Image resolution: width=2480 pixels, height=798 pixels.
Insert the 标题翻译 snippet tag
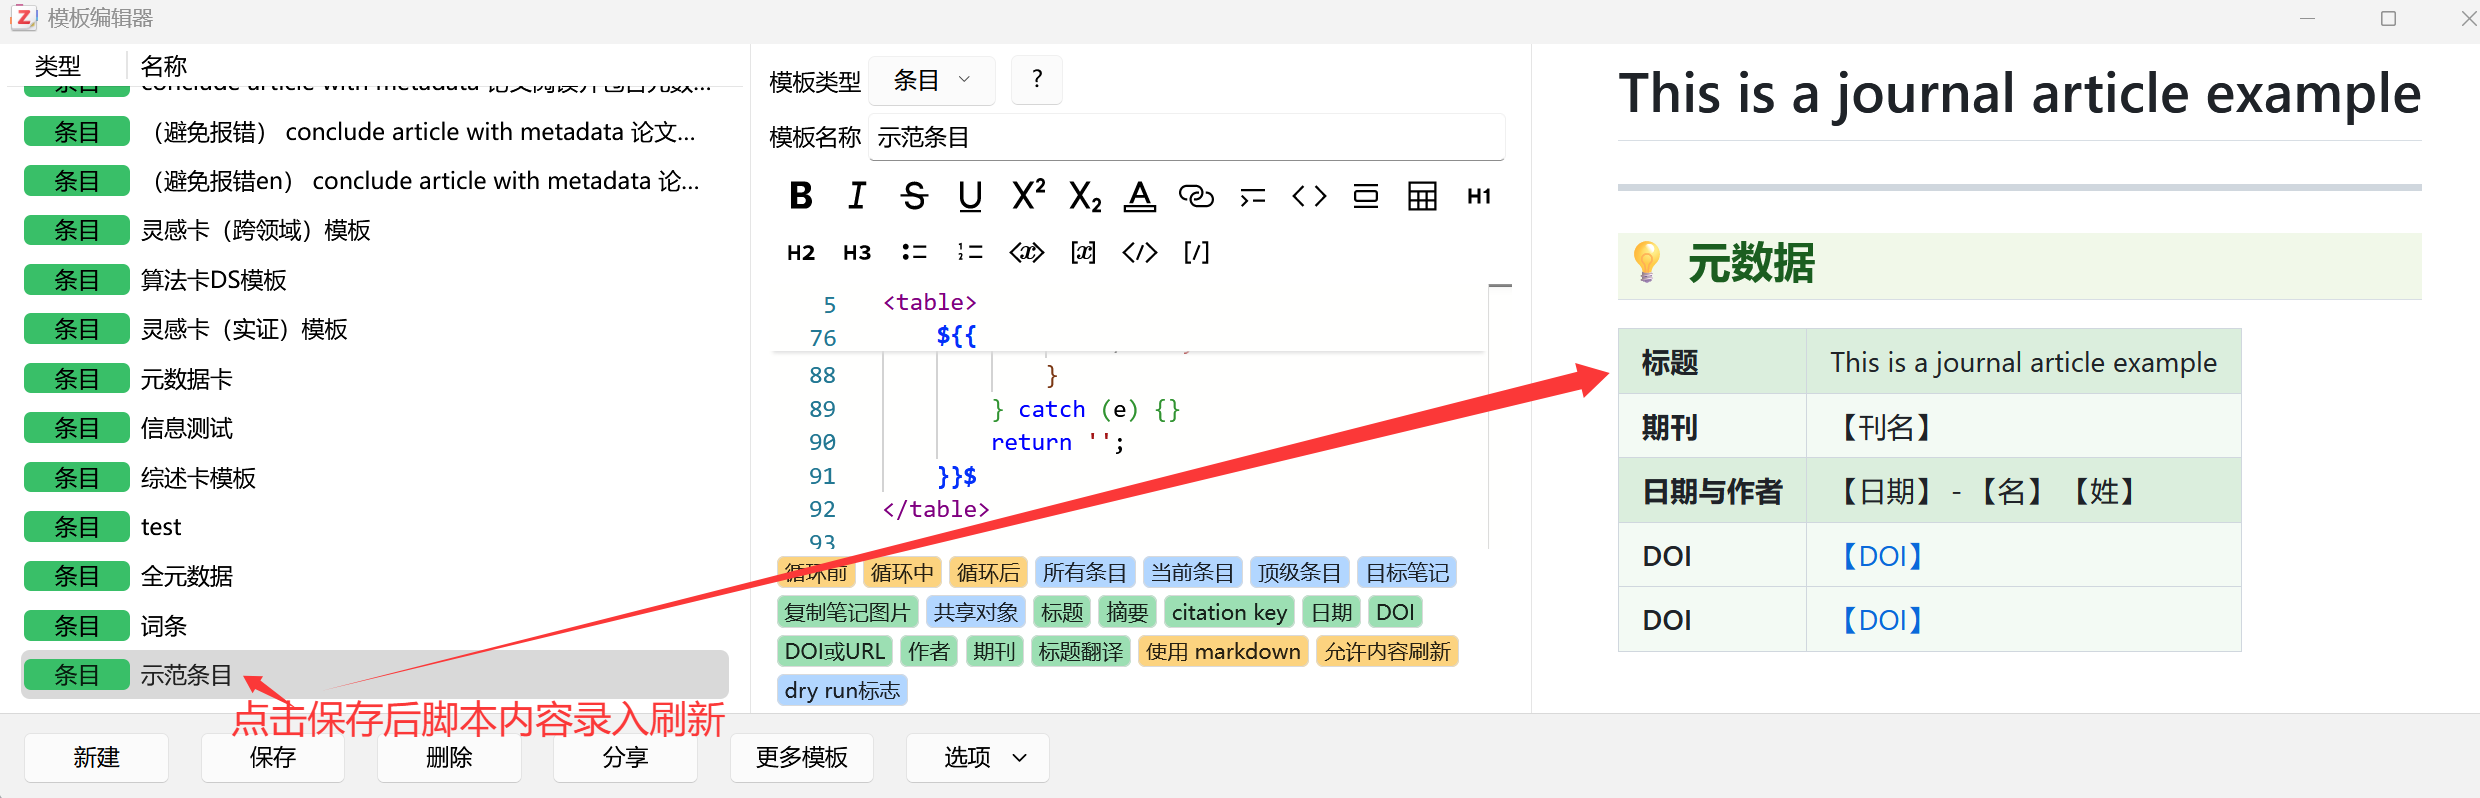coord(1081,652)
